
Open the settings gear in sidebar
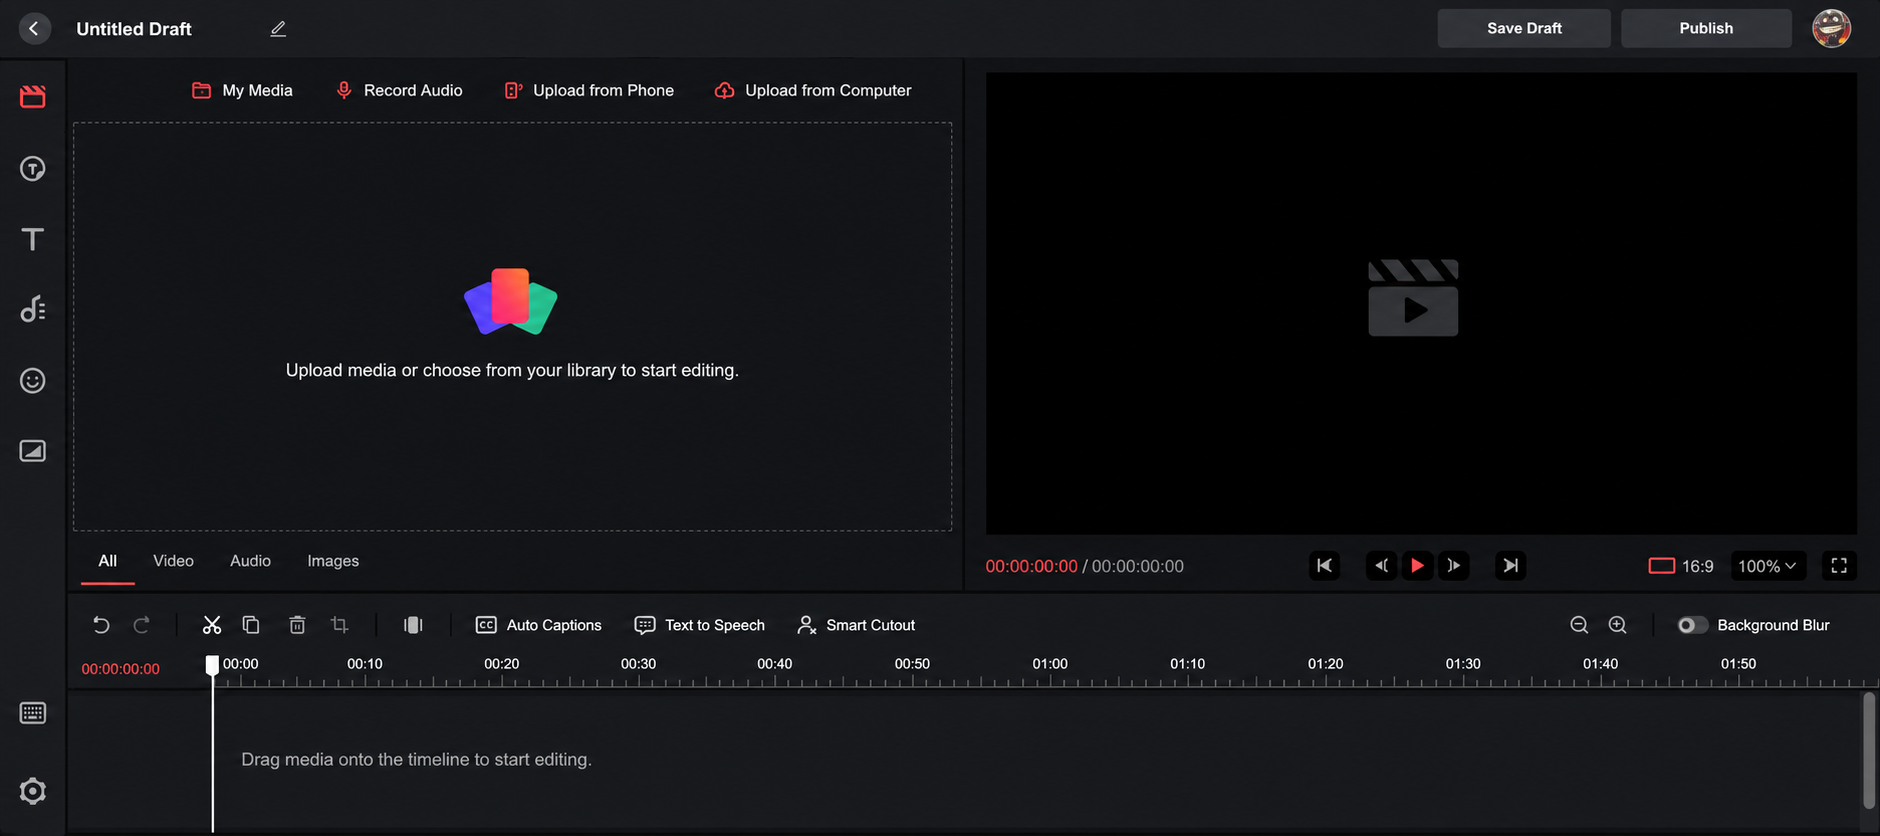tap(33, 791)
